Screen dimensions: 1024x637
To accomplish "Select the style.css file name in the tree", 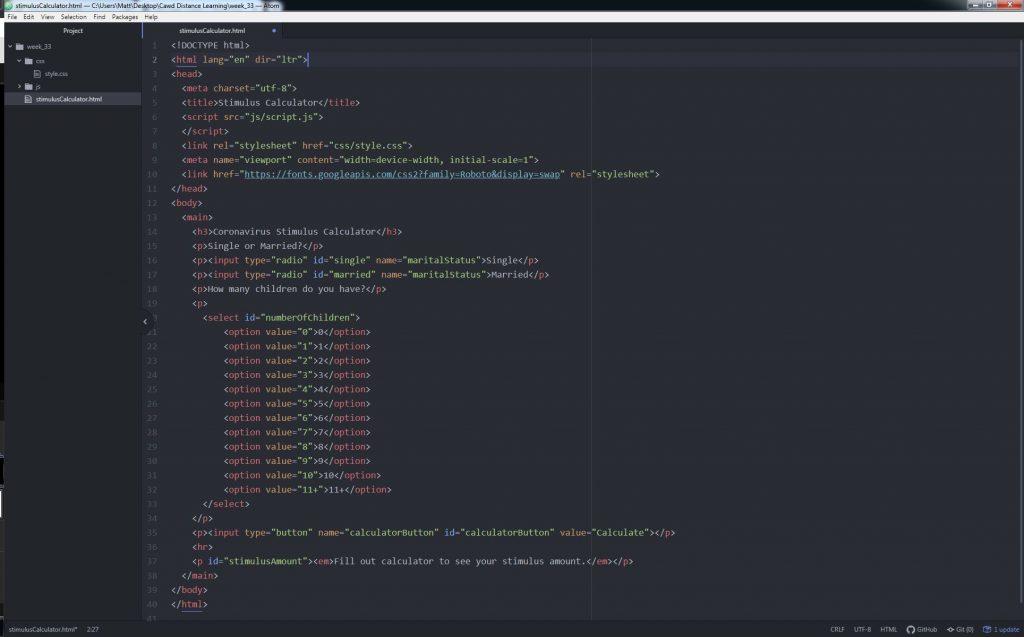I will tap(56, 74).
